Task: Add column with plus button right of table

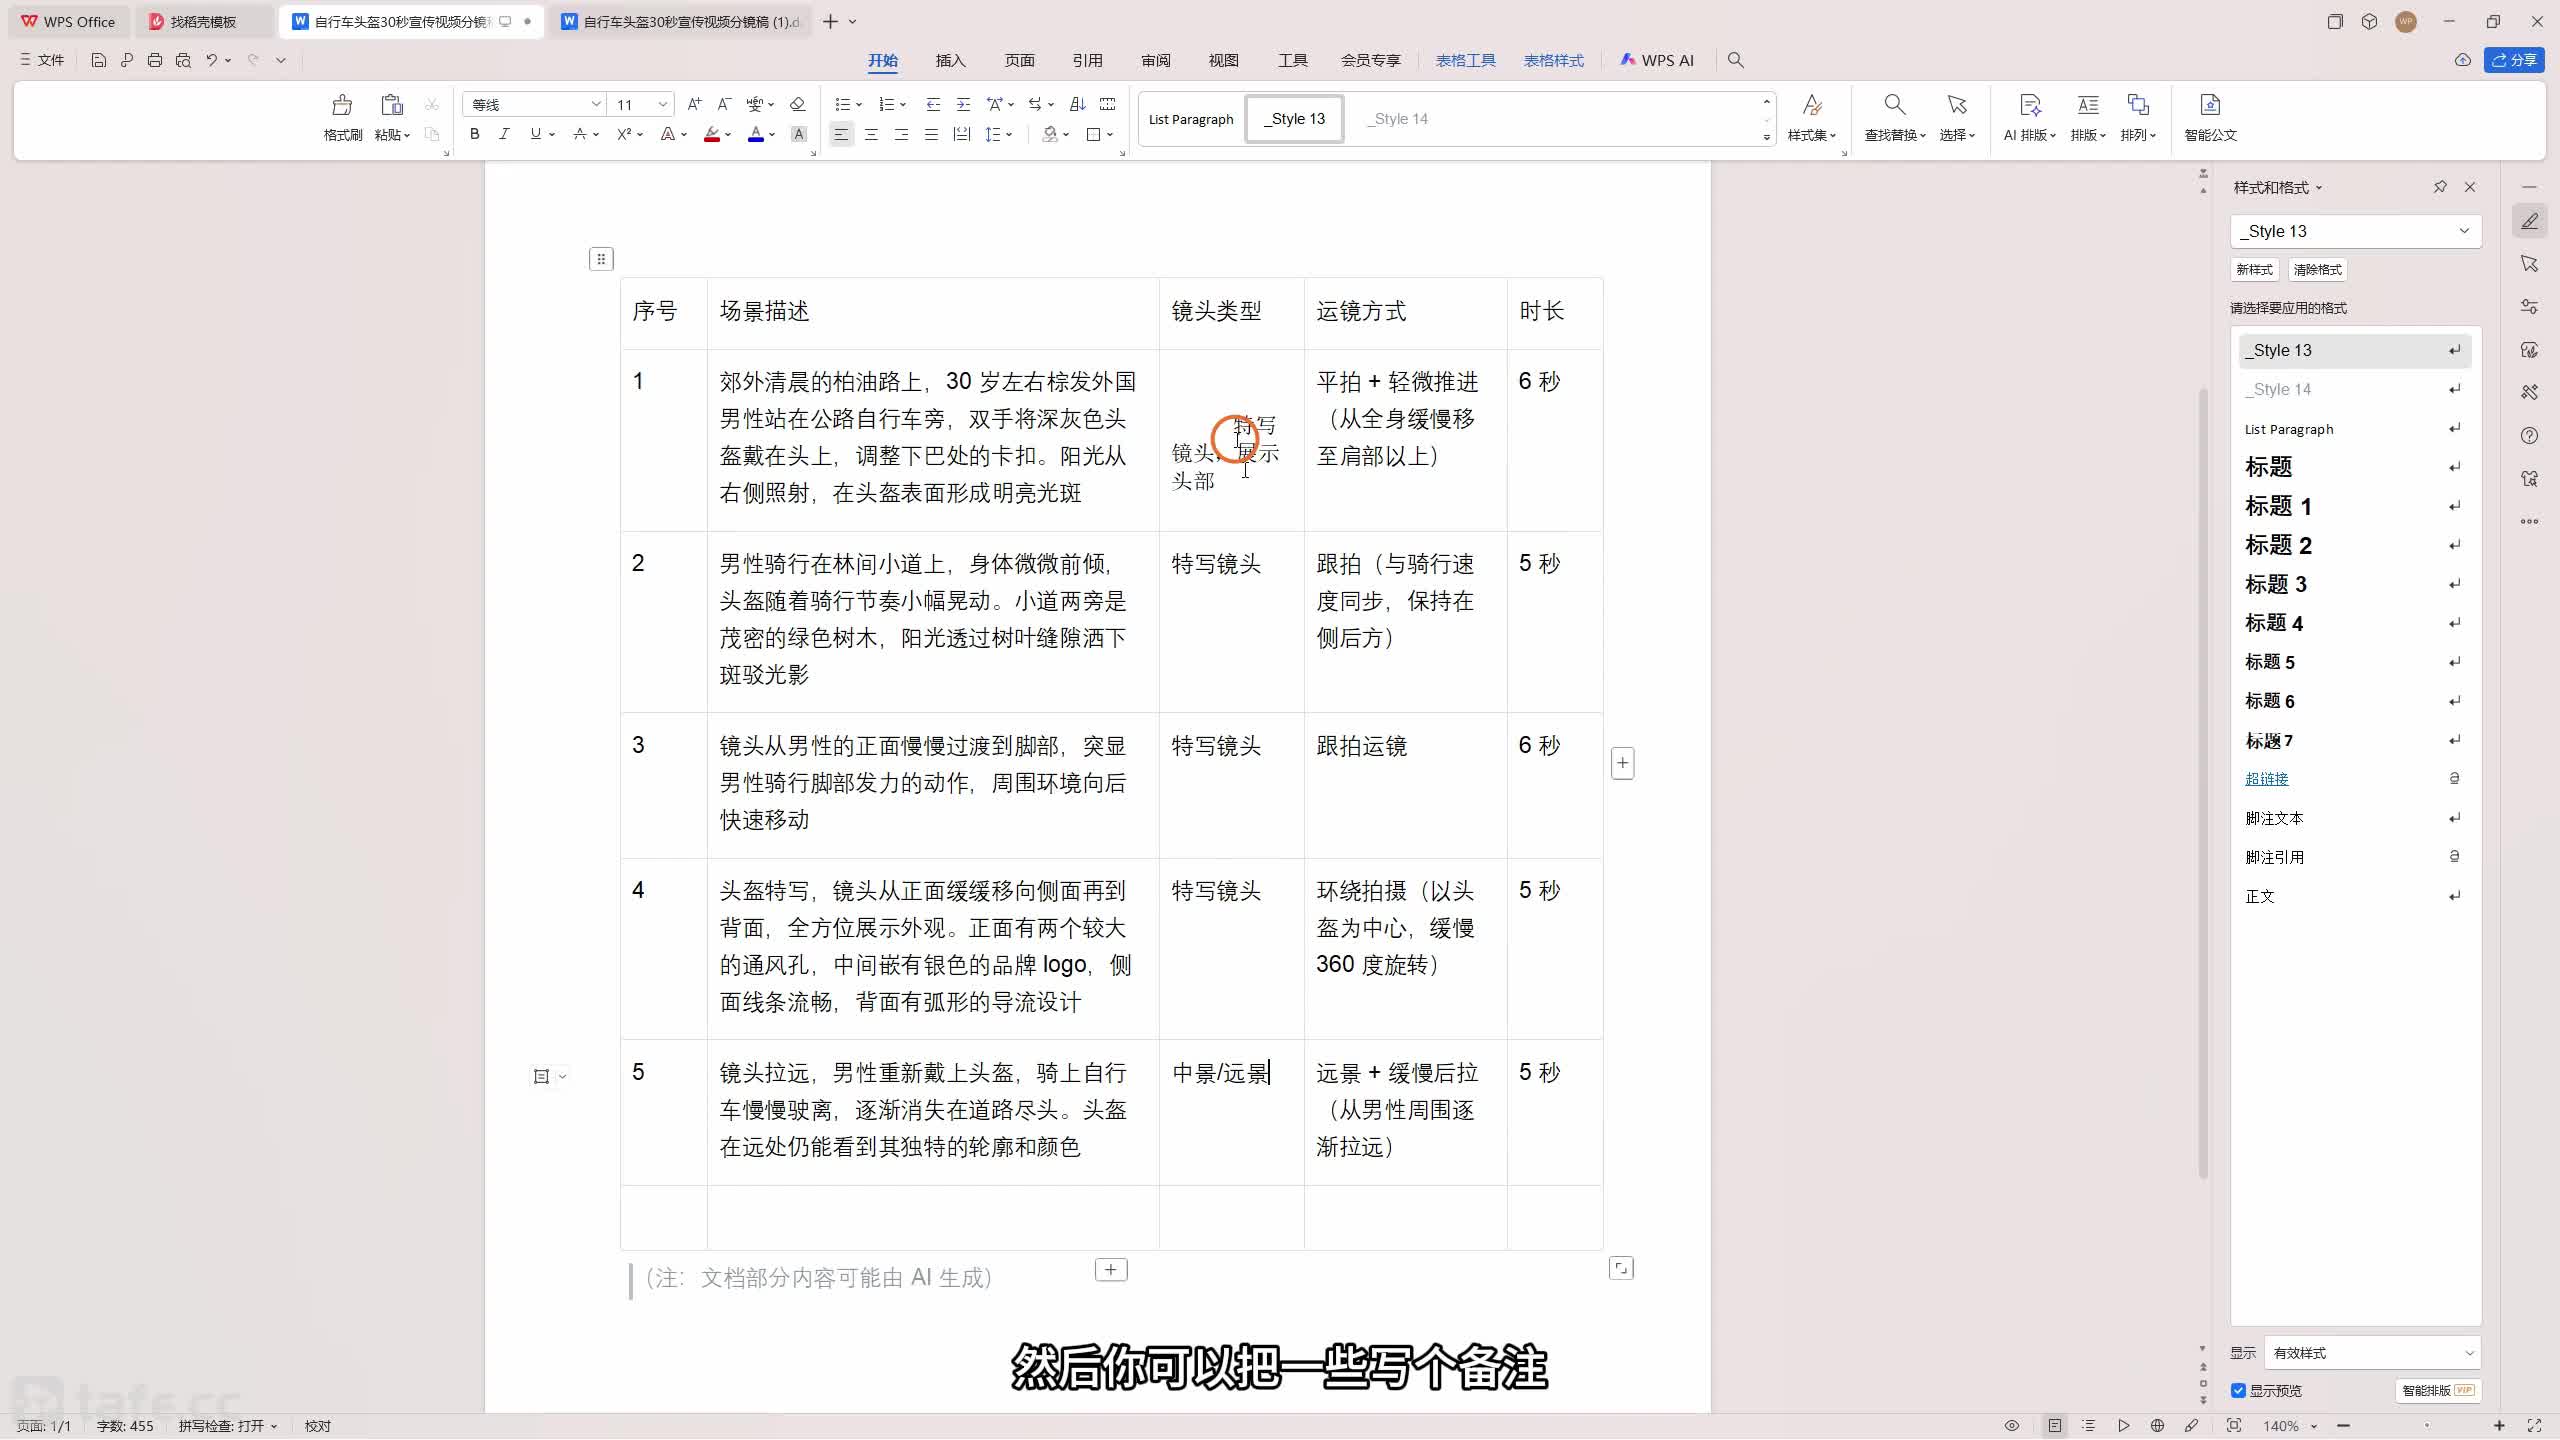Action: click(x=1622, y=764)
